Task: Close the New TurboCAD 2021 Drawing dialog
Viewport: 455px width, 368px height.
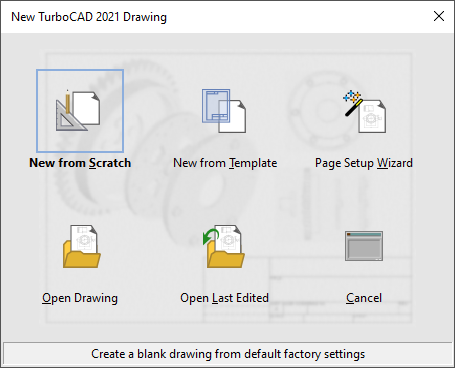Action: [x=439, y=16]
